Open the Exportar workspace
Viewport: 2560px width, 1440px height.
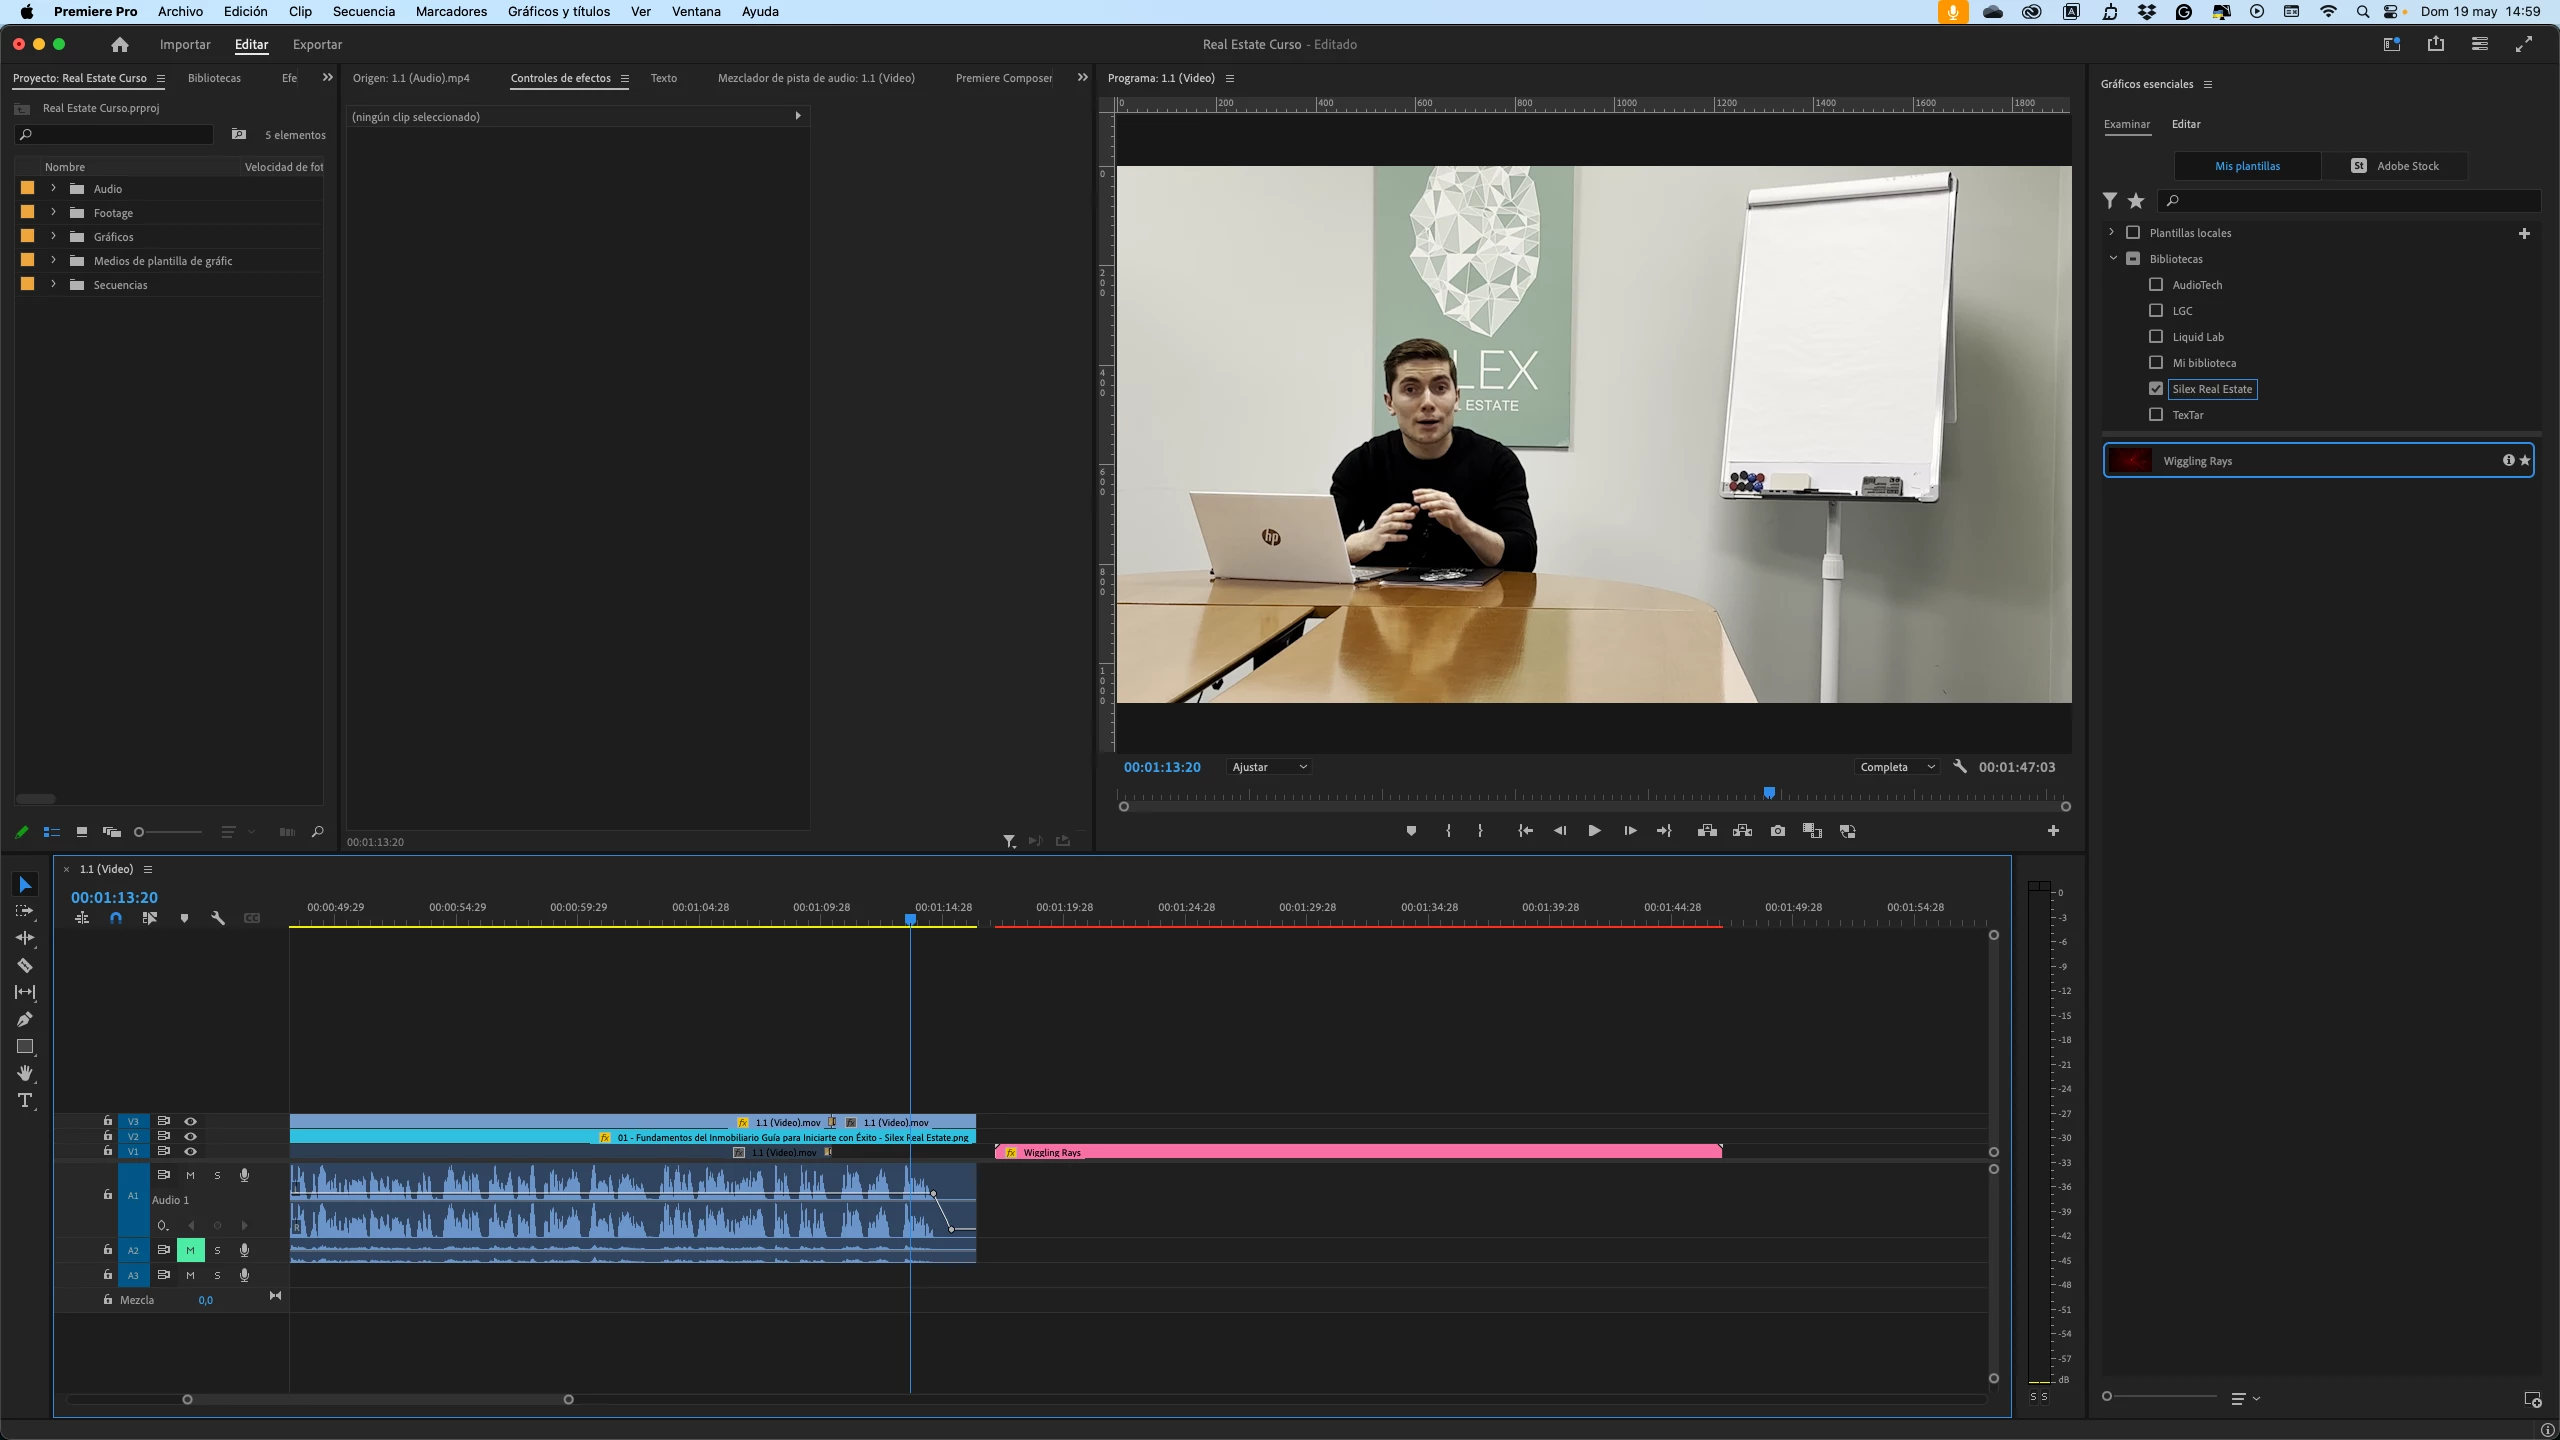[317, 44]
